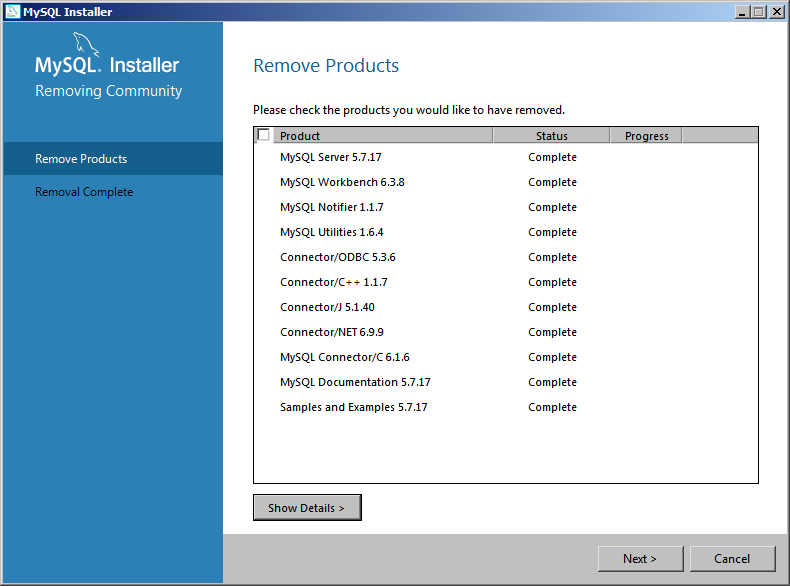Open the Remove Products step in sidebar
Viewport: 790px width, 586px height.
pyautogui.click(x=113, y=159)
